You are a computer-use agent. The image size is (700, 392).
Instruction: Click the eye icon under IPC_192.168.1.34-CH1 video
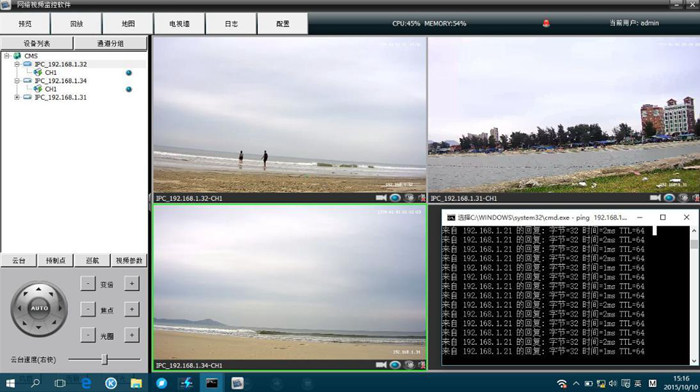(x=395, y=365)
